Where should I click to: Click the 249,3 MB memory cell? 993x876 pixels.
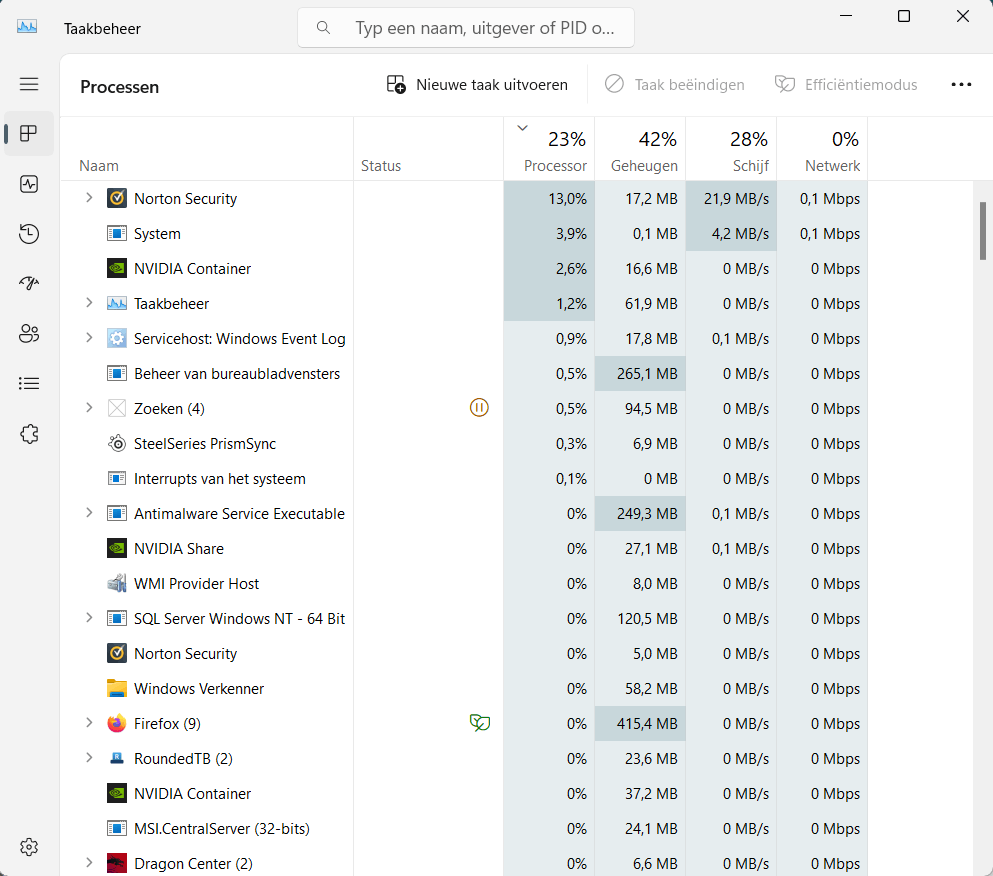coord(640,514)
